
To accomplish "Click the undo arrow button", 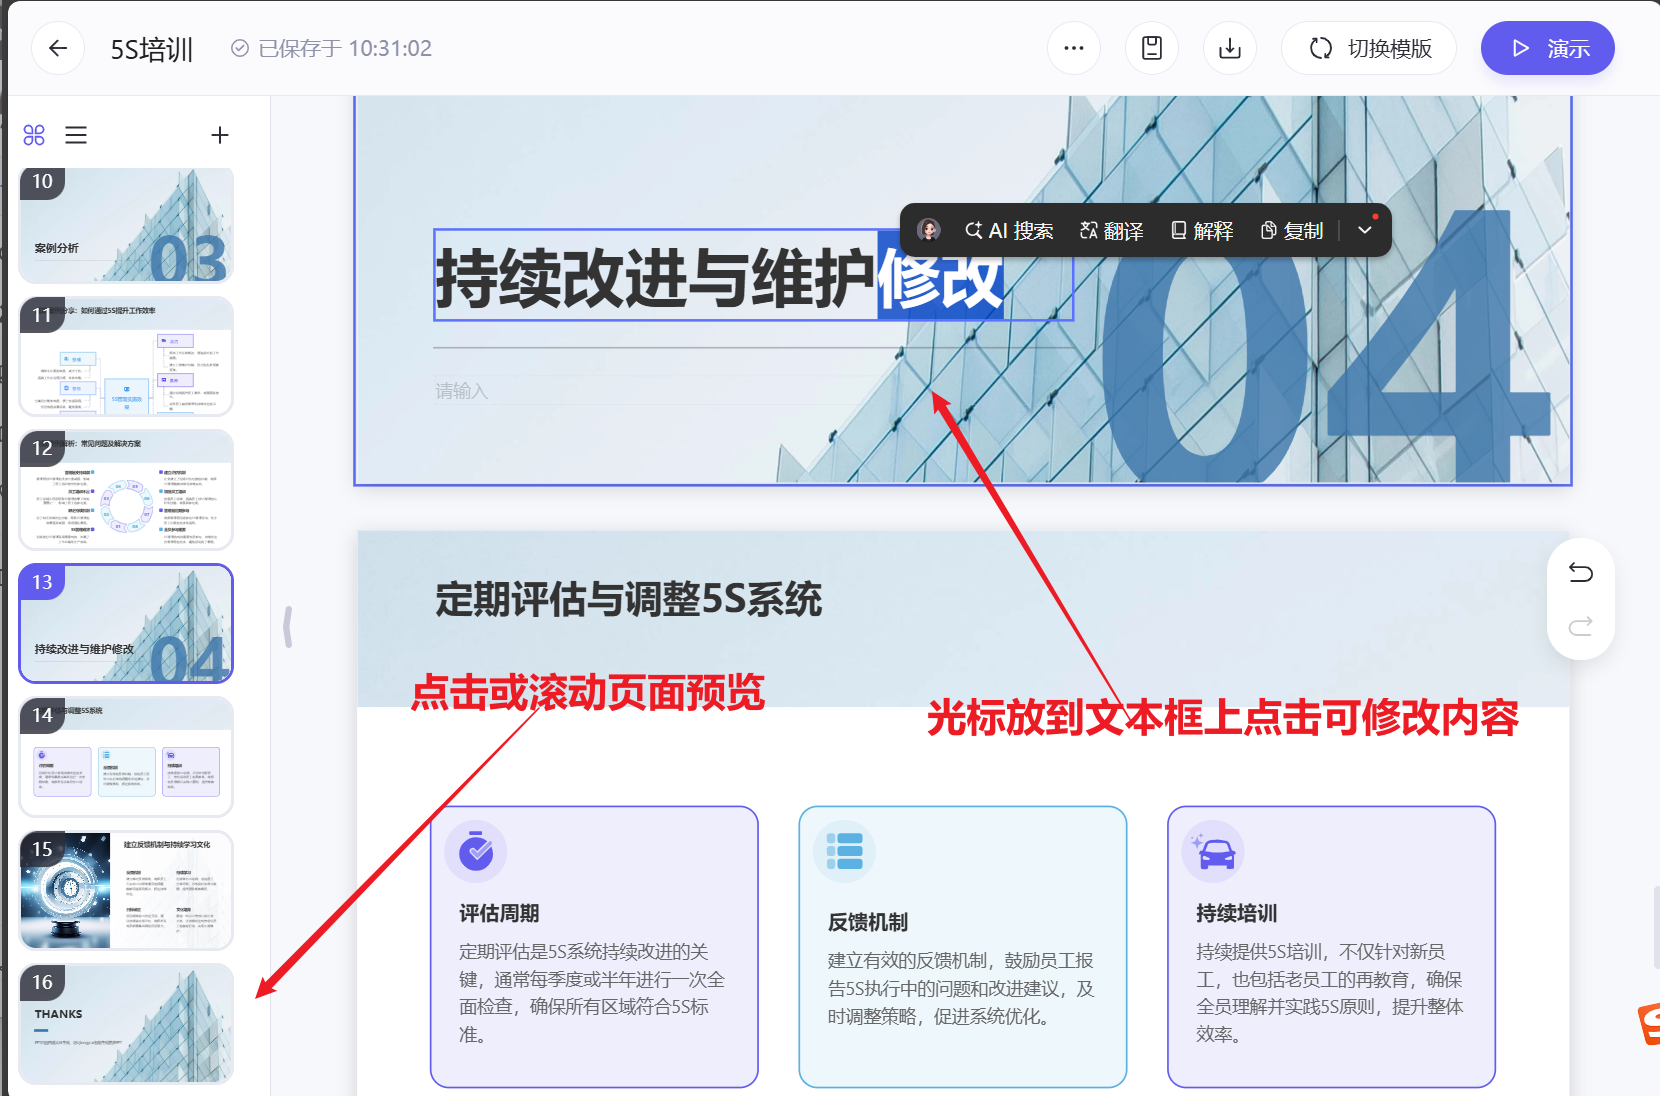I will point(1580,572).
